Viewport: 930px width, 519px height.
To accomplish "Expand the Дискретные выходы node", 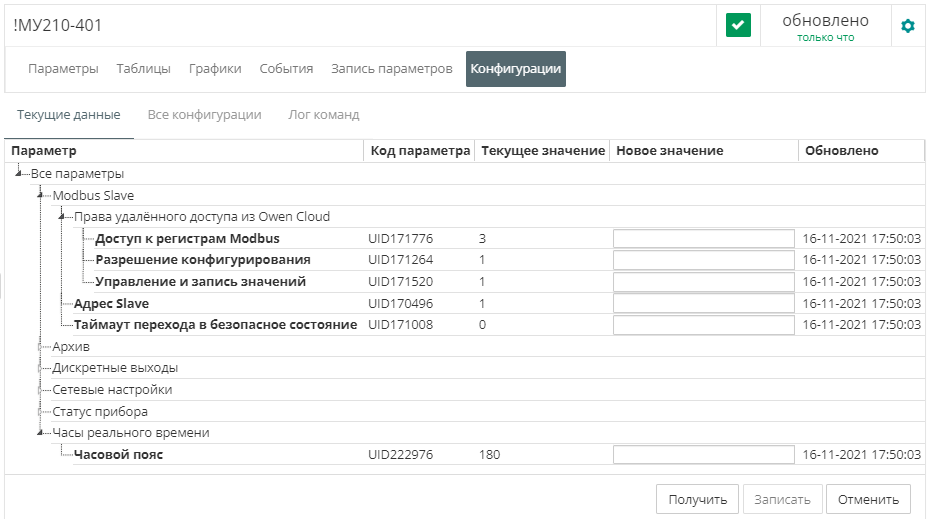I will coord(40,368).
